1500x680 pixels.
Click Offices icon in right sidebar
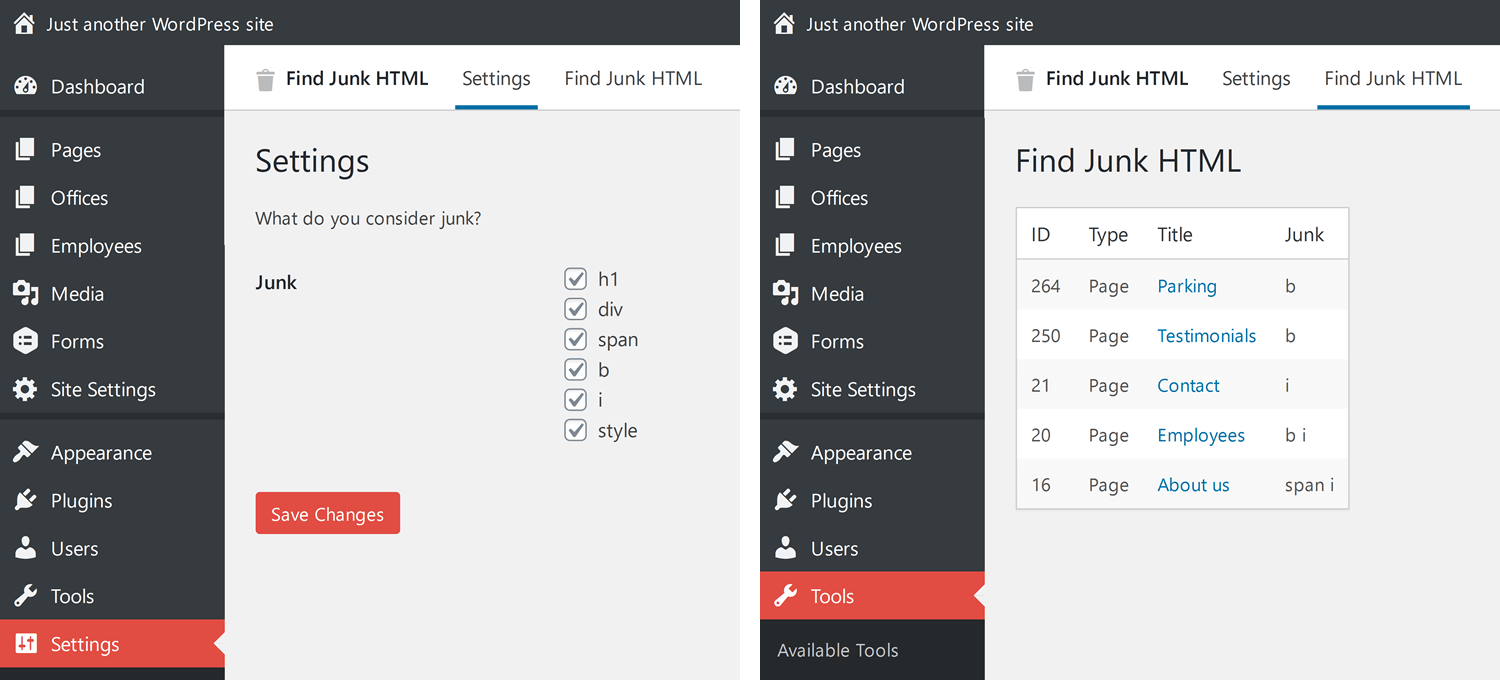click(x=785, y=198)
